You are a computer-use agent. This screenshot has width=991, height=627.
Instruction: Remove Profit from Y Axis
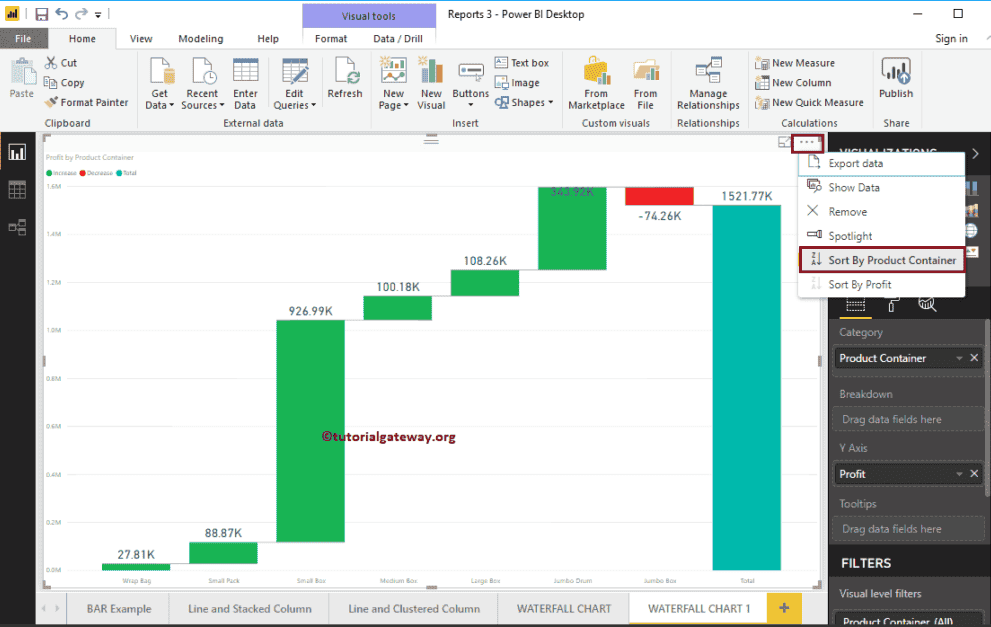(974, 473)
